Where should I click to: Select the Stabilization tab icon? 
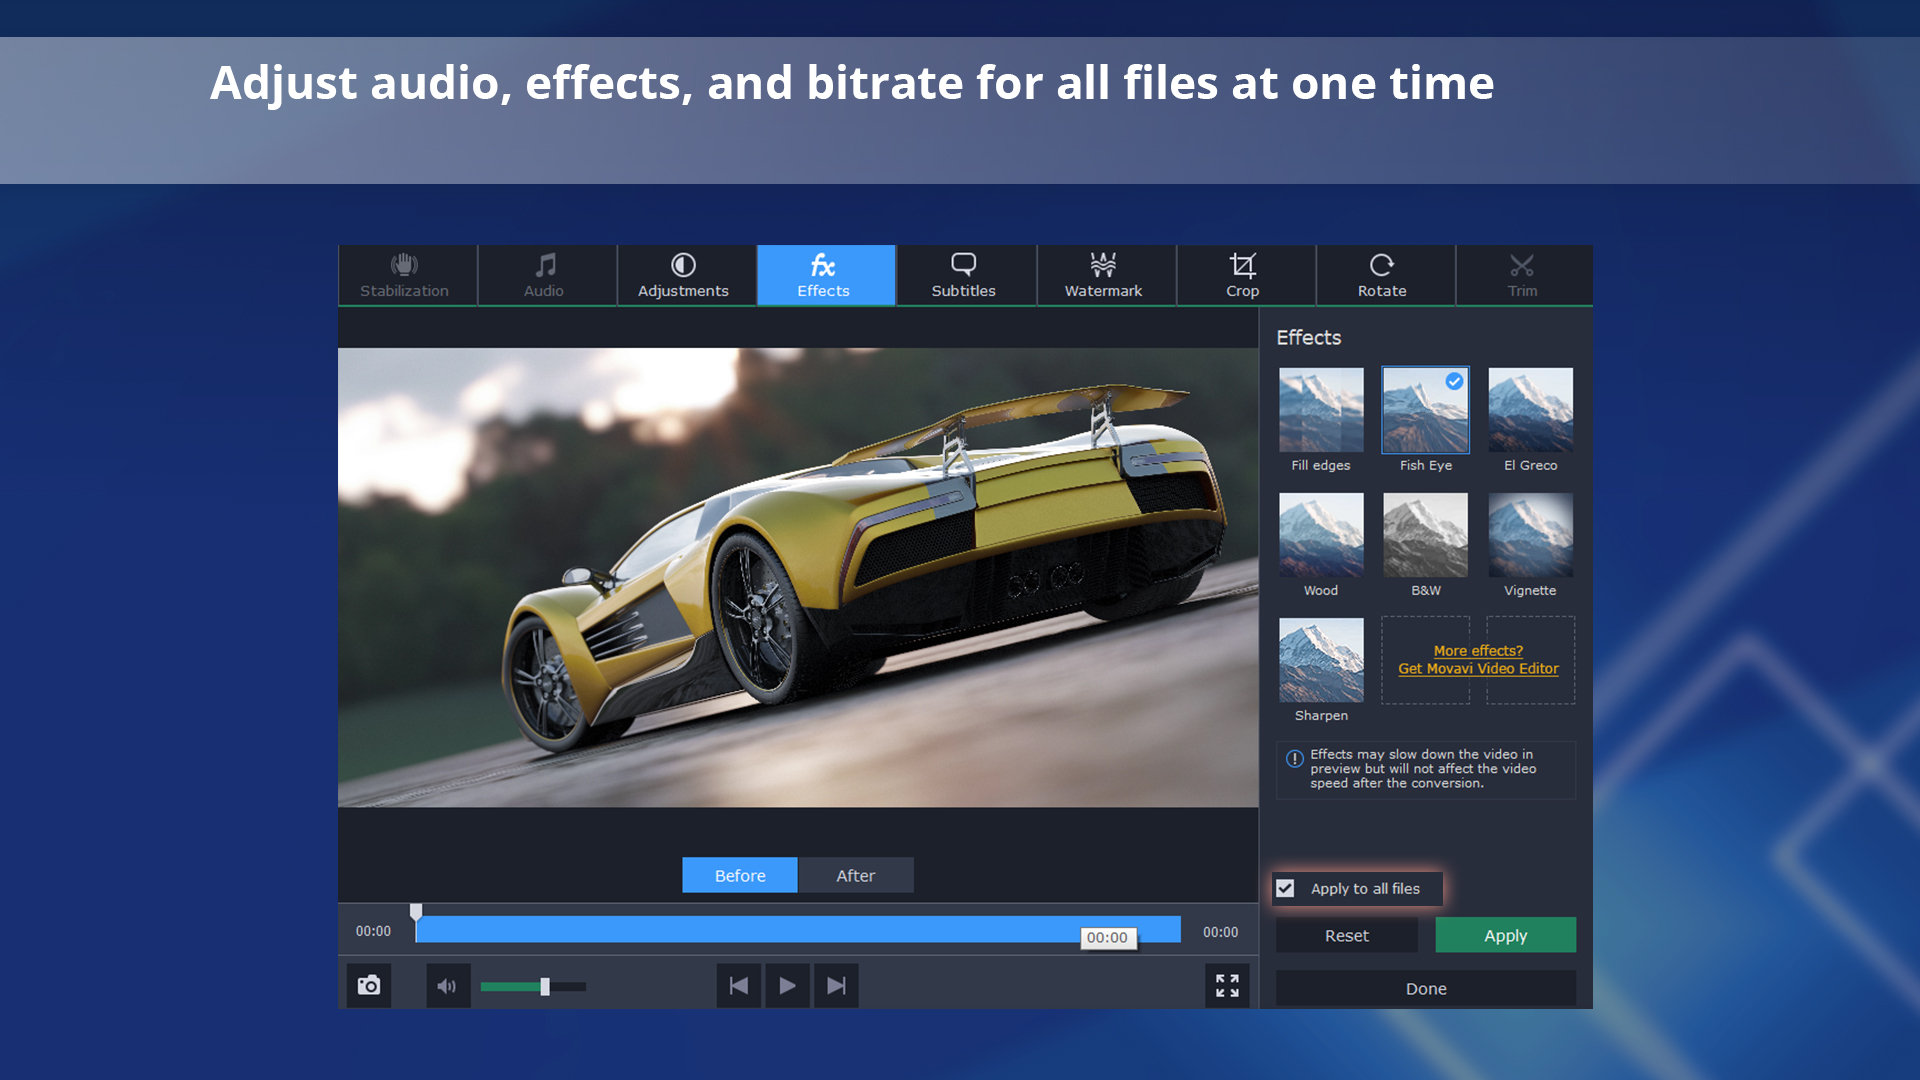point(404,266)
